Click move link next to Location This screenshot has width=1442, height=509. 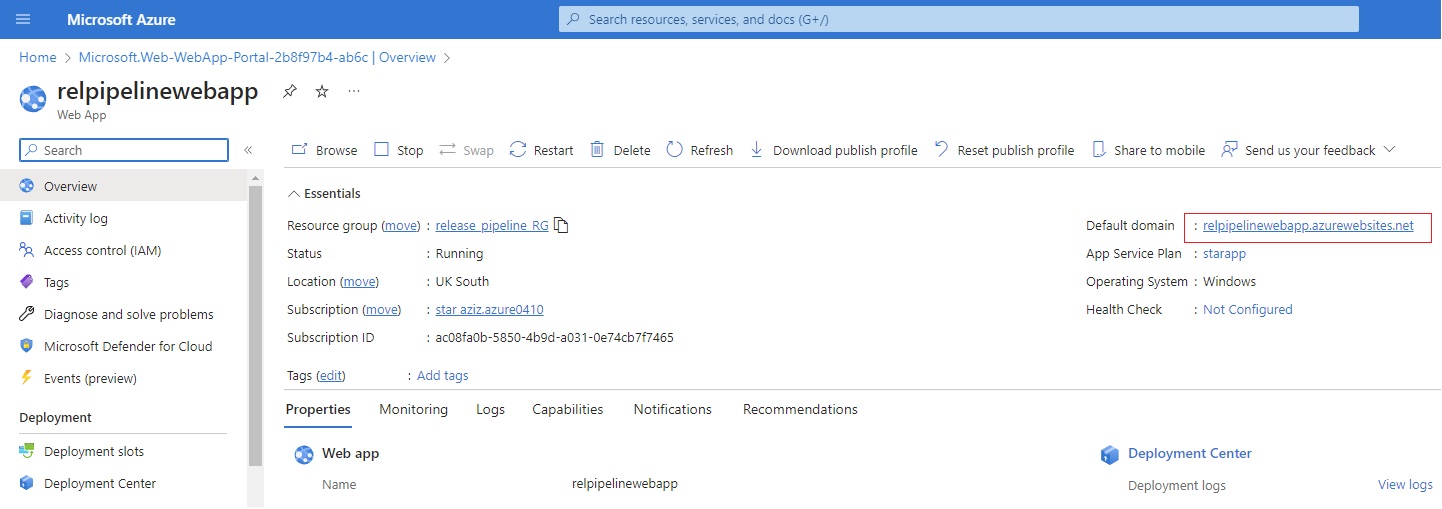pos(360,282)
